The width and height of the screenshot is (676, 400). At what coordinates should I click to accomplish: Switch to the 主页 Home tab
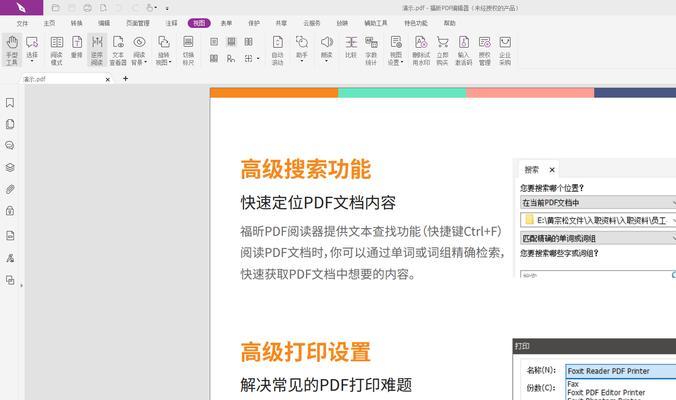[50, 23]
